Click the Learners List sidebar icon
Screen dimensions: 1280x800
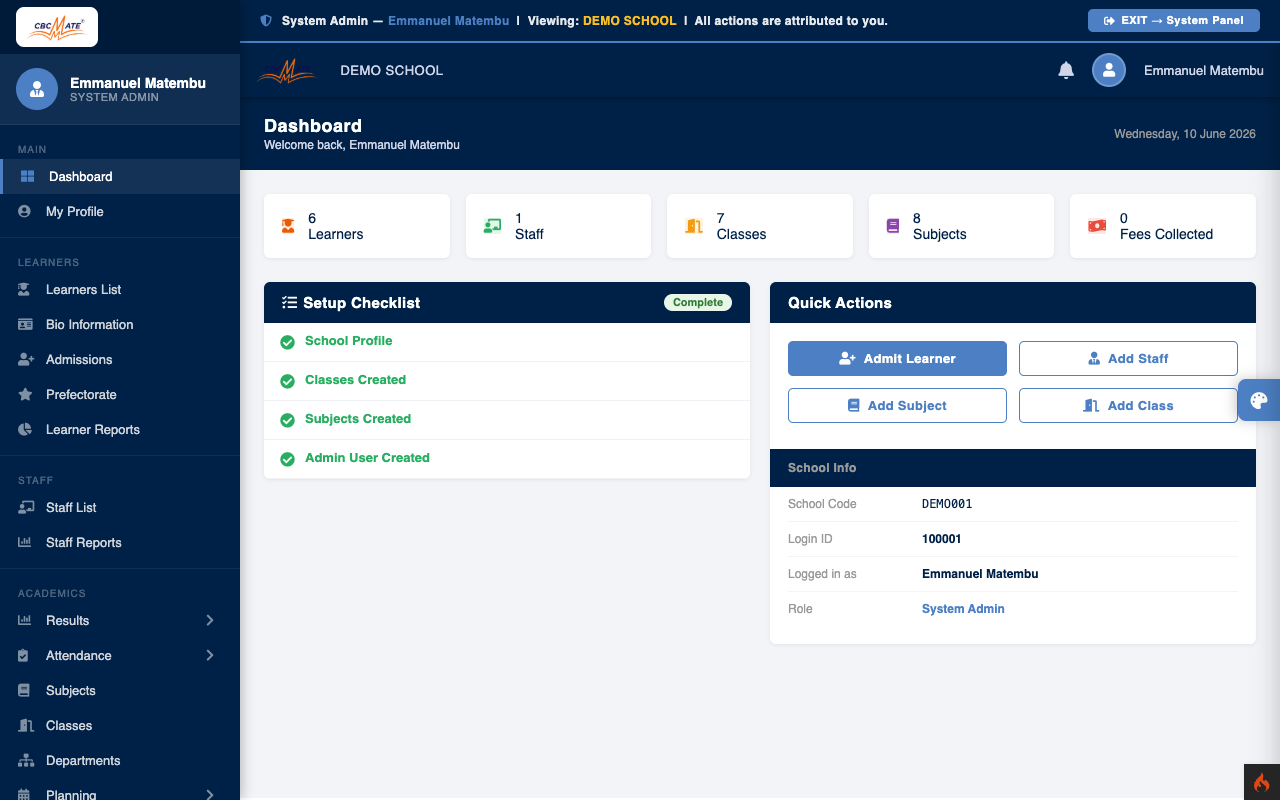coord(26,289)
